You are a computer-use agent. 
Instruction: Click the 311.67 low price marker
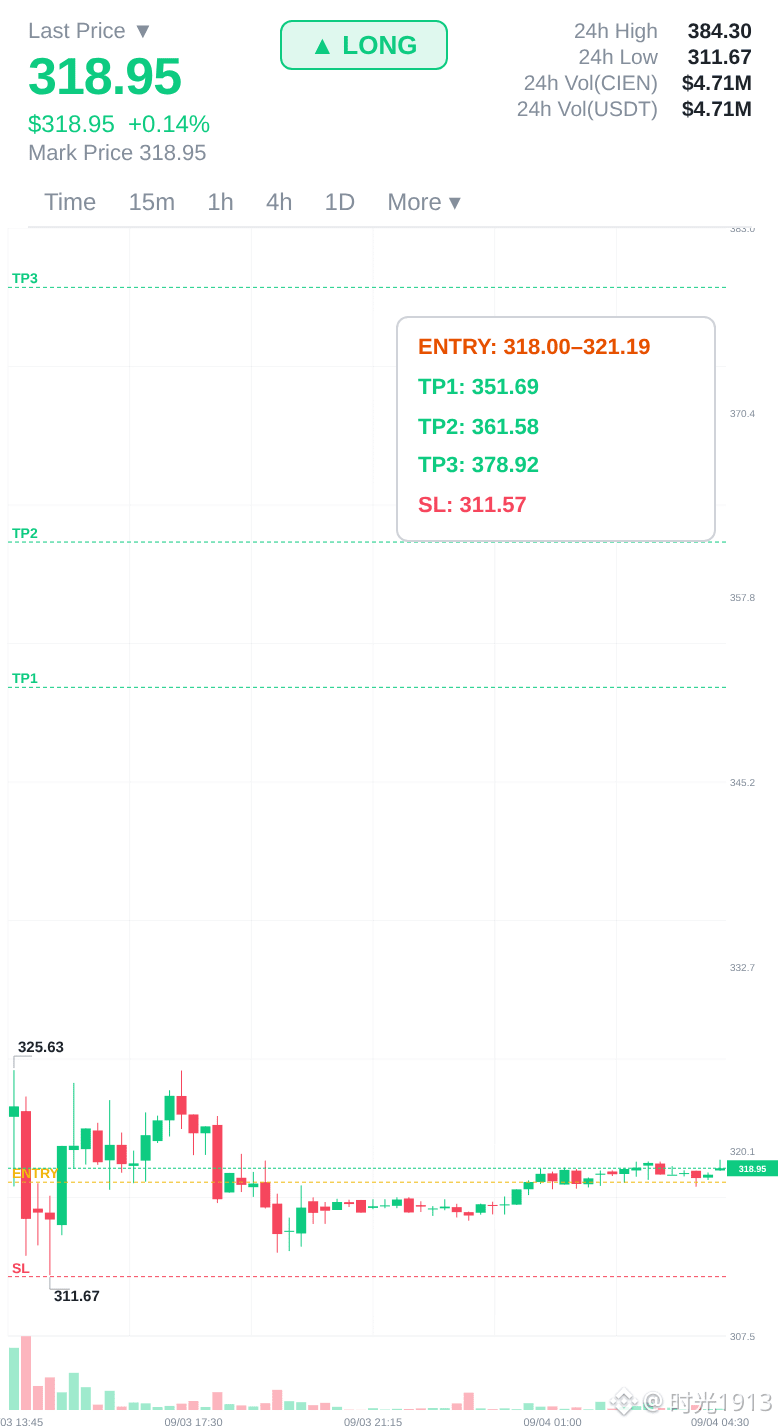coord(77,1296)
